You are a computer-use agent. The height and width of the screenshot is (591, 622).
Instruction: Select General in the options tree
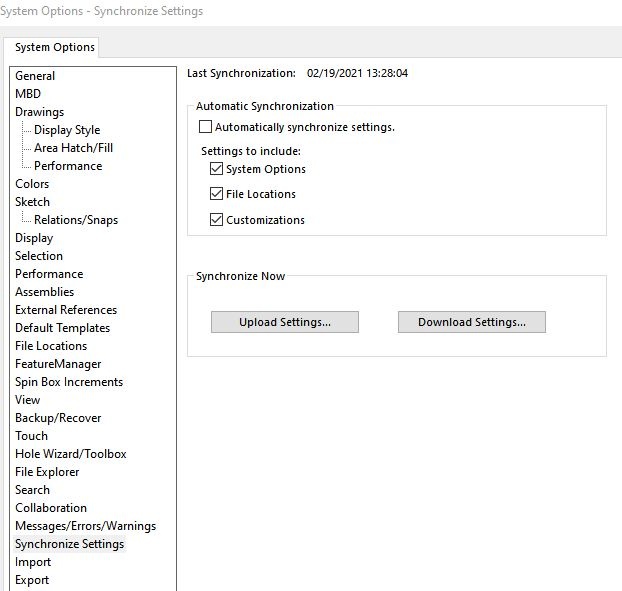(35, 76)
